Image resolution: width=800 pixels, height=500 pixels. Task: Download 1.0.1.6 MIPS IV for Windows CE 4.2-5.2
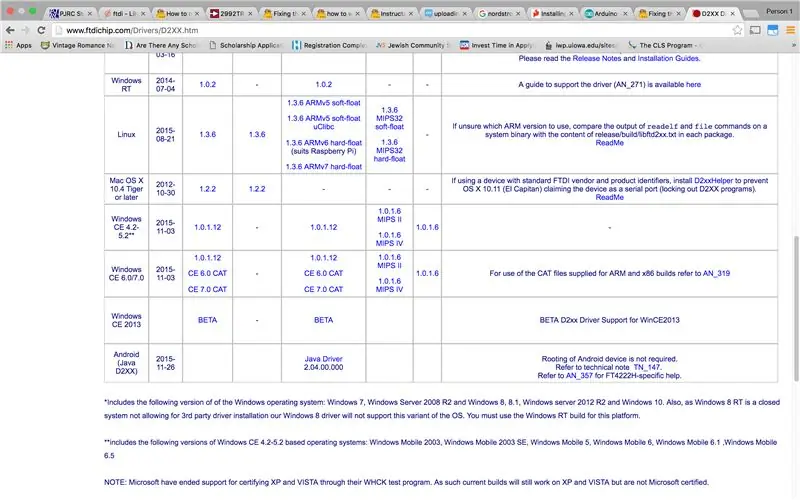click(x=389, y=239)
